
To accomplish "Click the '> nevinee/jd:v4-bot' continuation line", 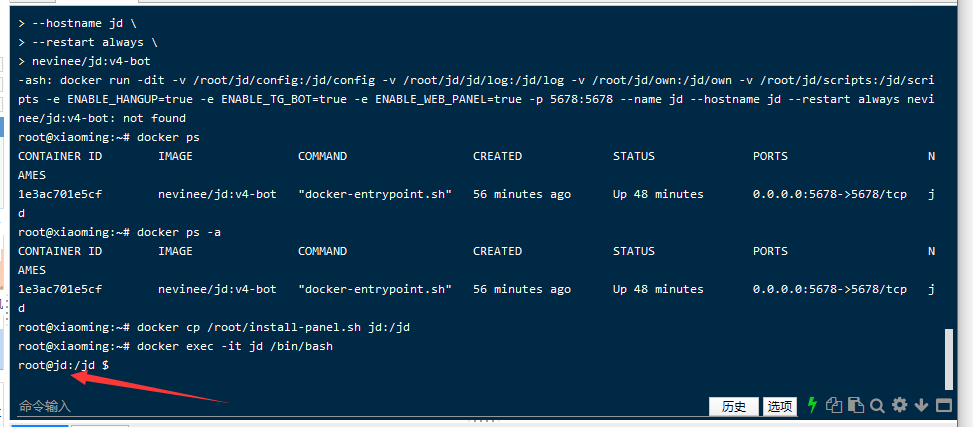I will click(90, 61).
